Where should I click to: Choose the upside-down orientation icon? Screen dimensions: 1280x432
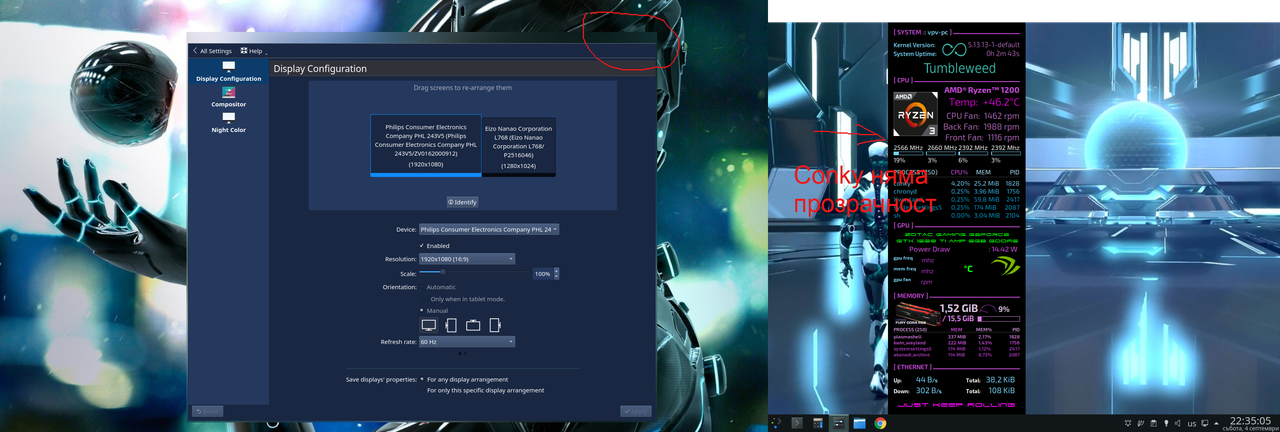pos(473,325)
